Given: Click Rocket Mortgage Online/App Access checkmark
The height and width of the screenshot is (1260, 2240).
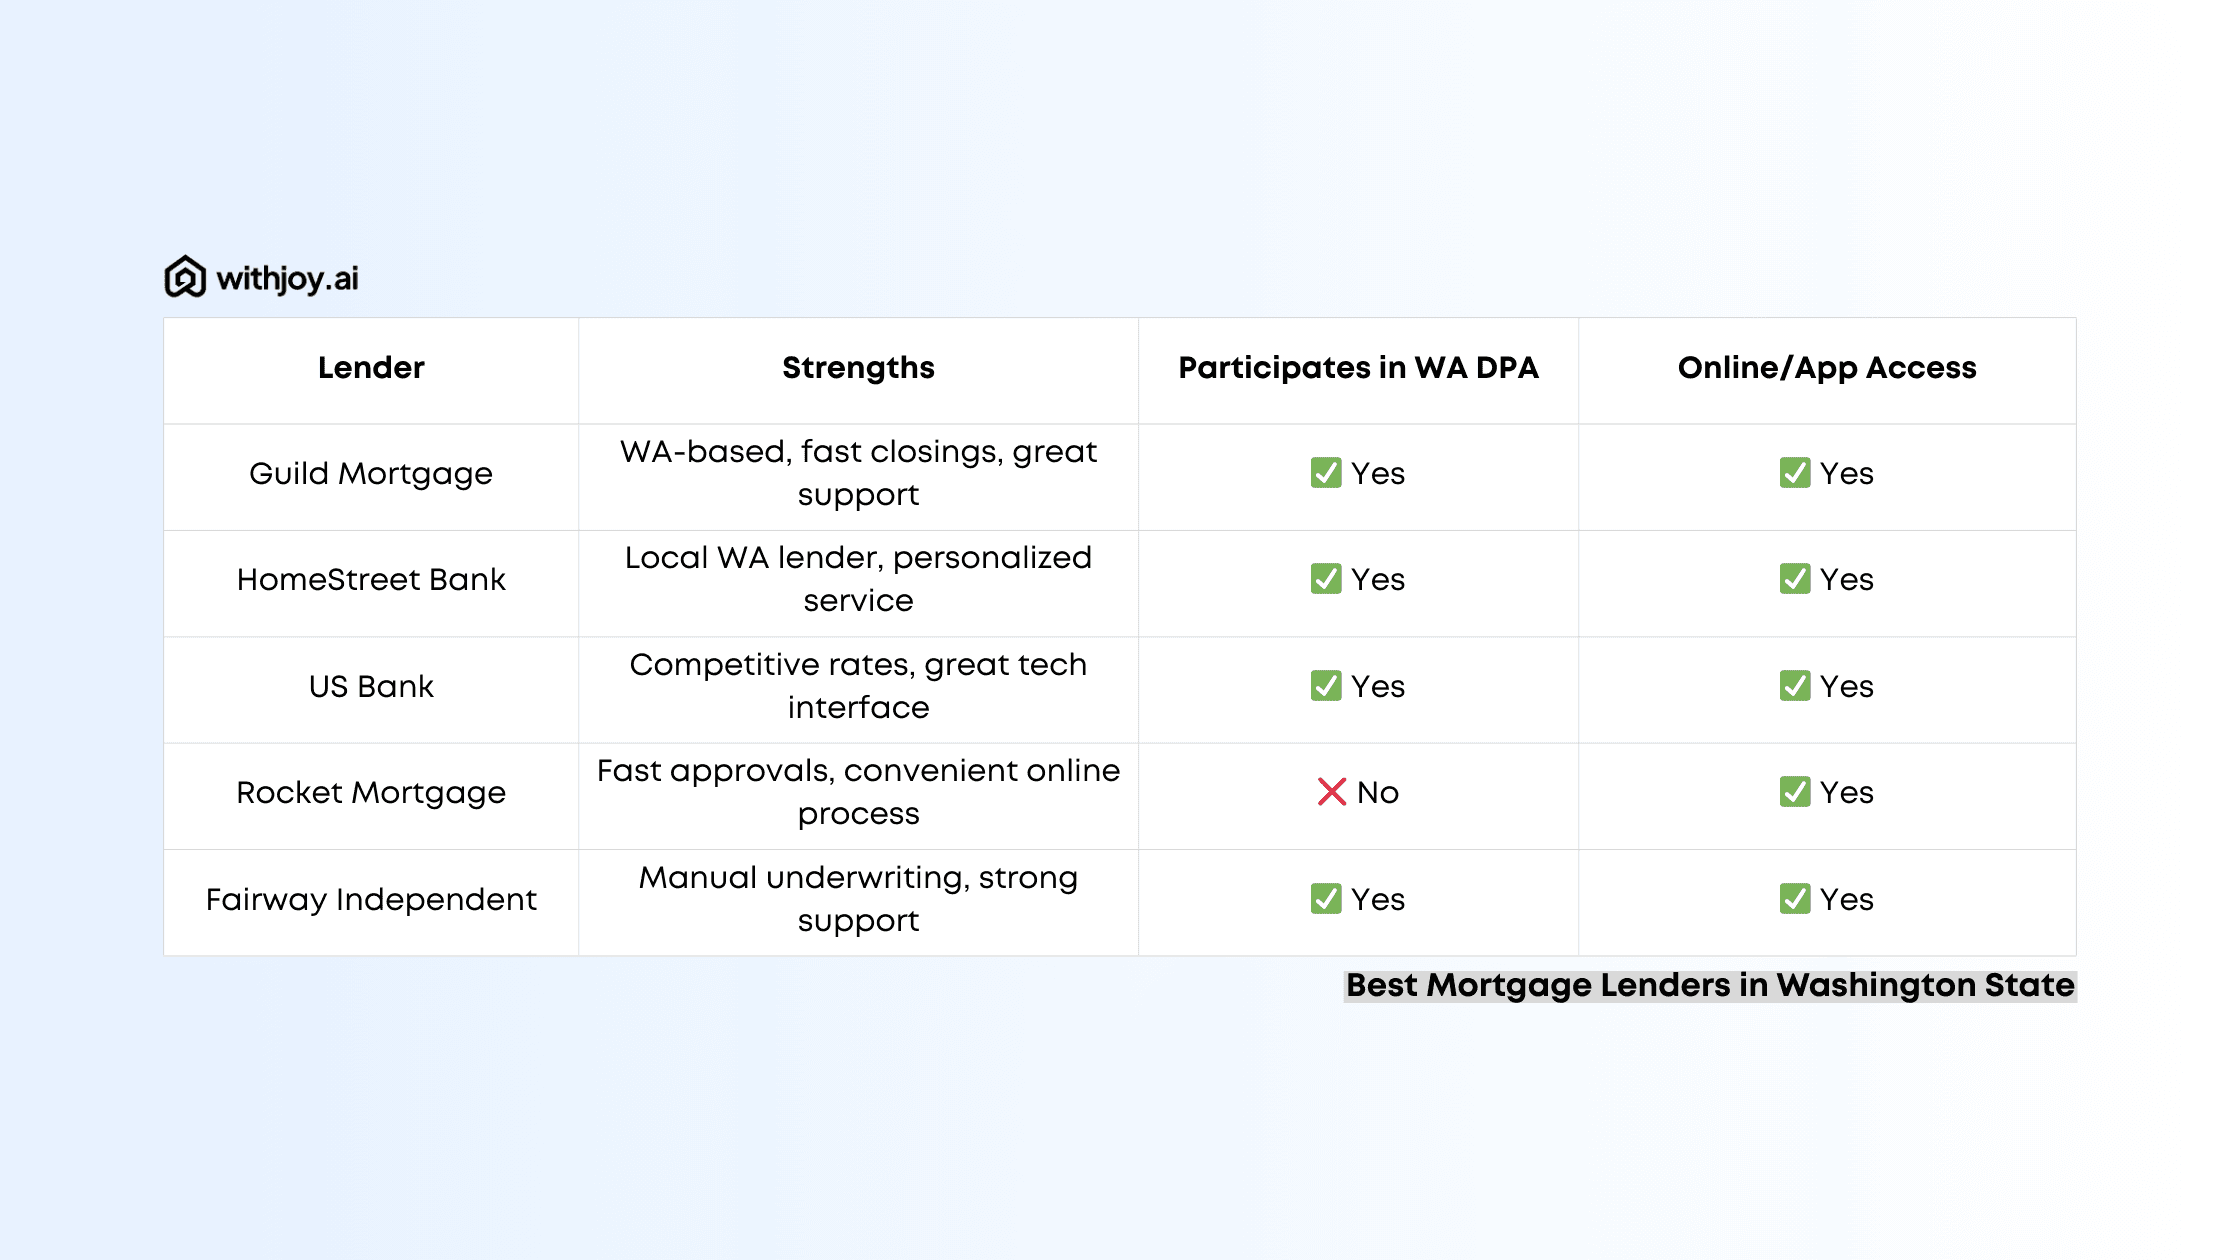Looking at the screenshot, I should (1795, 792).
